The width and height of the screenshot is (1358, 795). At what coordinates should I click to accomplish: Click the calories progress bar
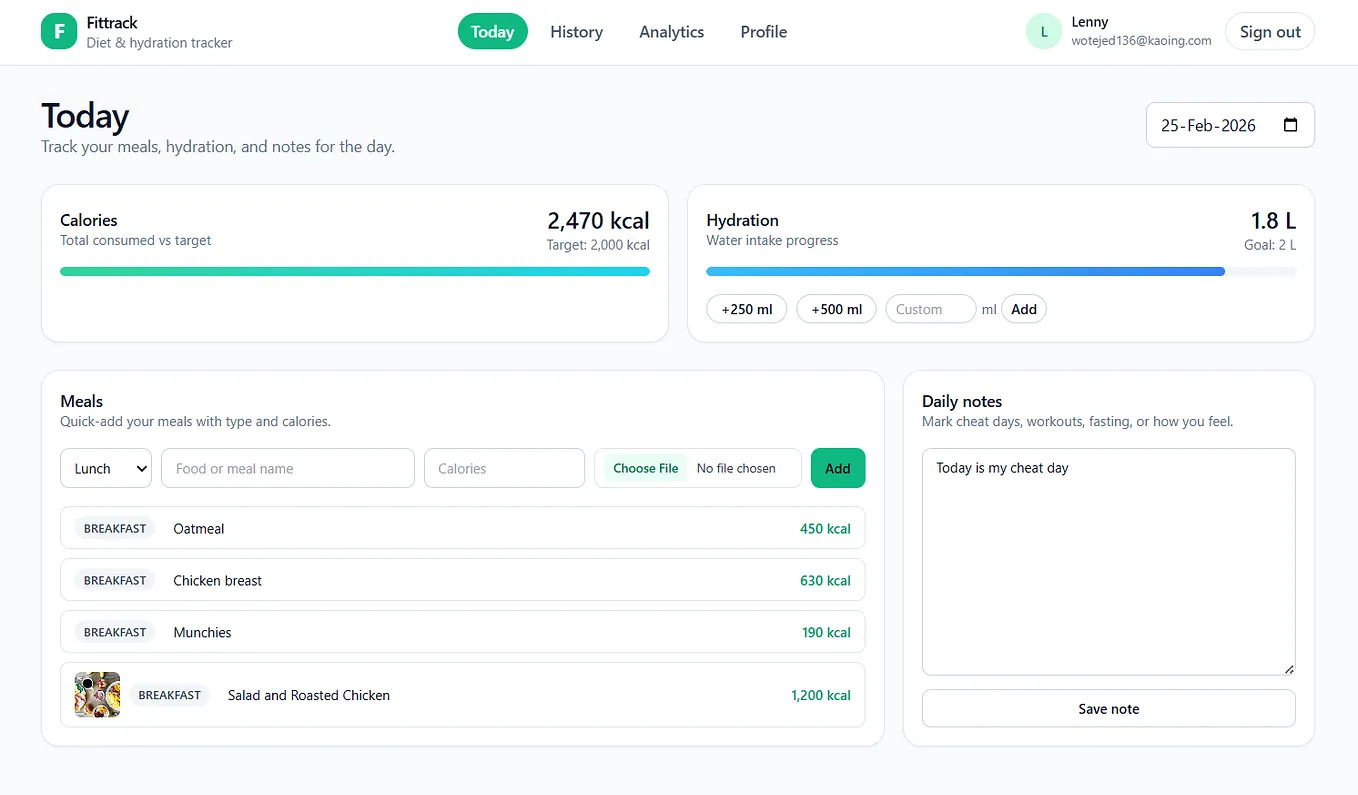pos(355,271)
